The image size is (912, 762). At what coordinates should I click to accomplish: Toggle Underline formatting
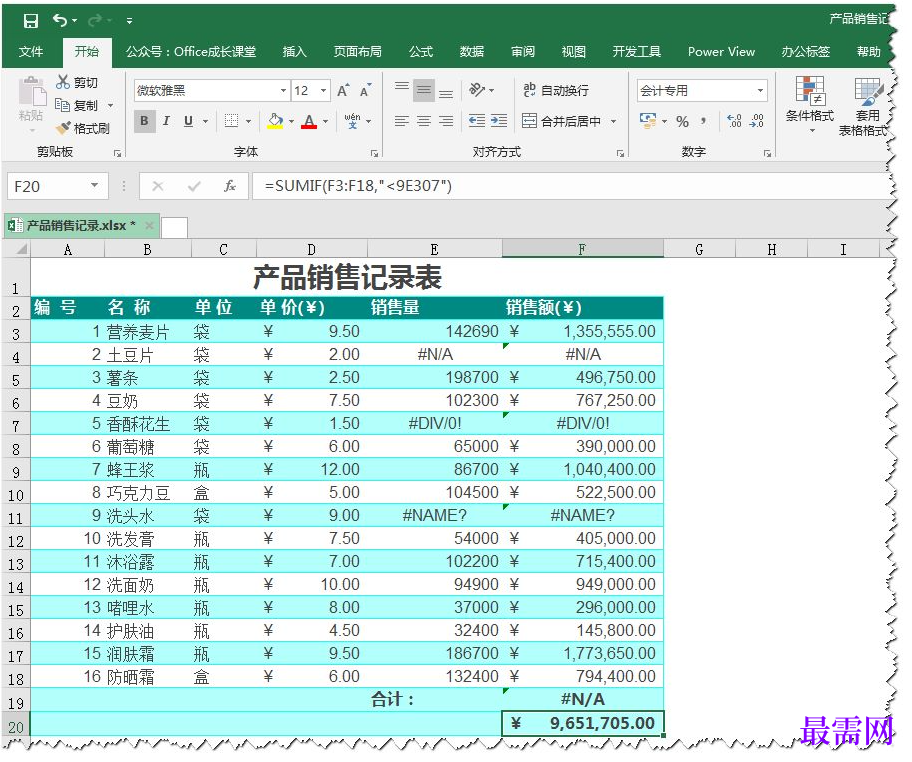[188, 121]
